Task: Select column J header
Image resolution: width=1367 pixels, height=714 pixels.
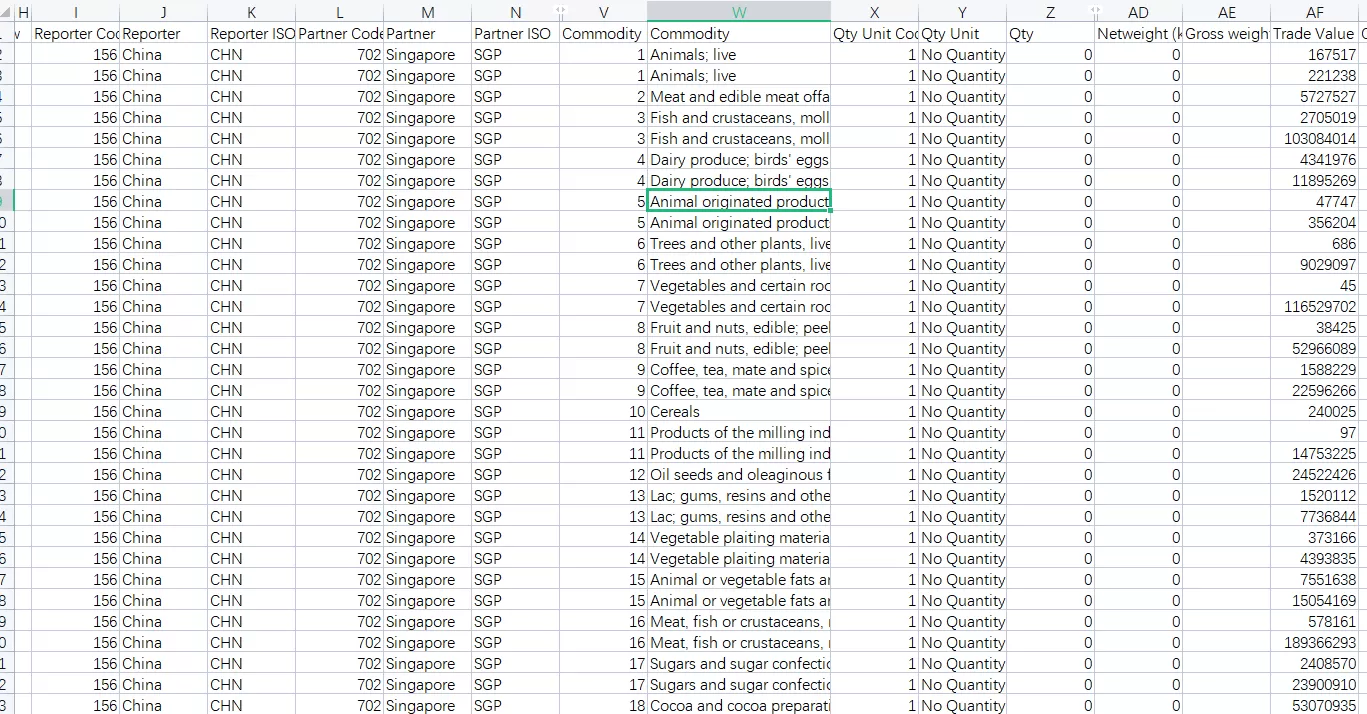Action: coord(163,11)
